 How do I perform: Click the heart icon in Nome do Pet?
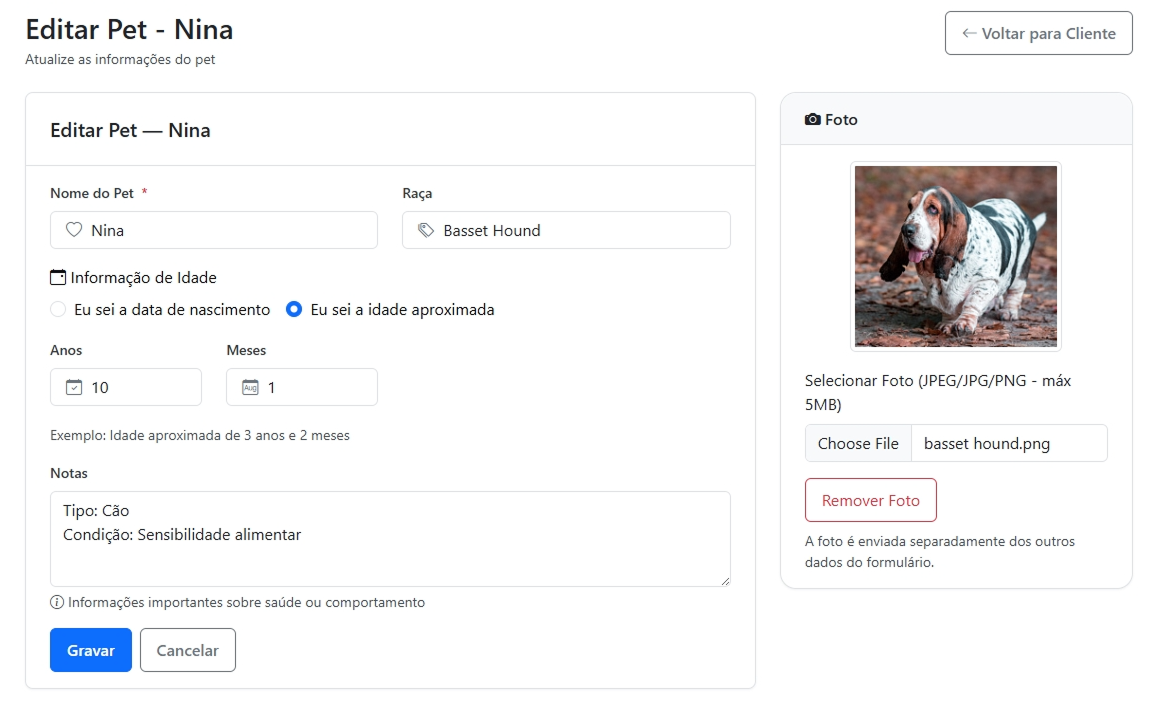click(x=73, y=230)
